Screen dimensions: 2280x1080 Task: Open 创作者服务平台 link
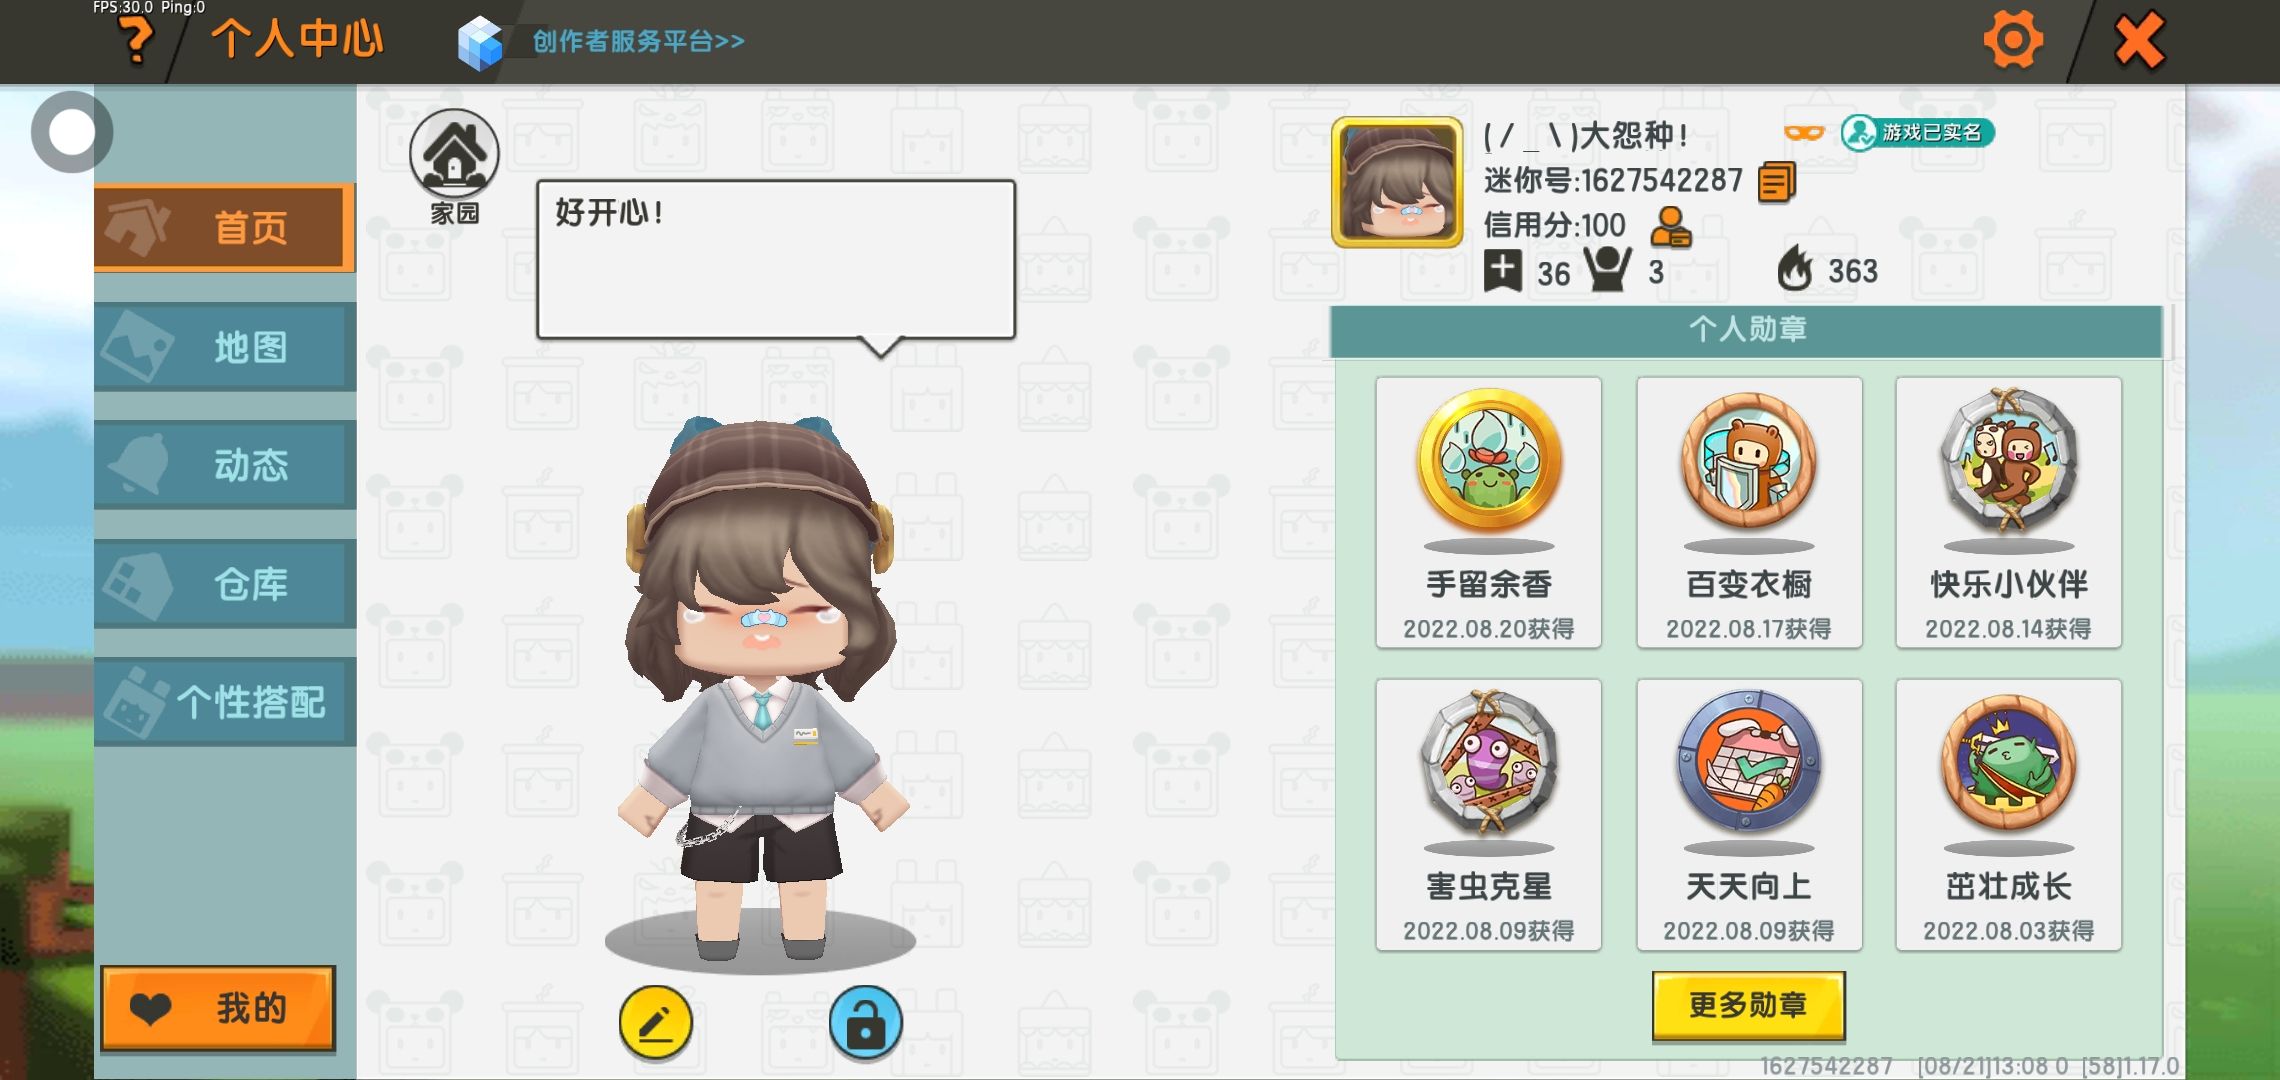tap(638, 41)
